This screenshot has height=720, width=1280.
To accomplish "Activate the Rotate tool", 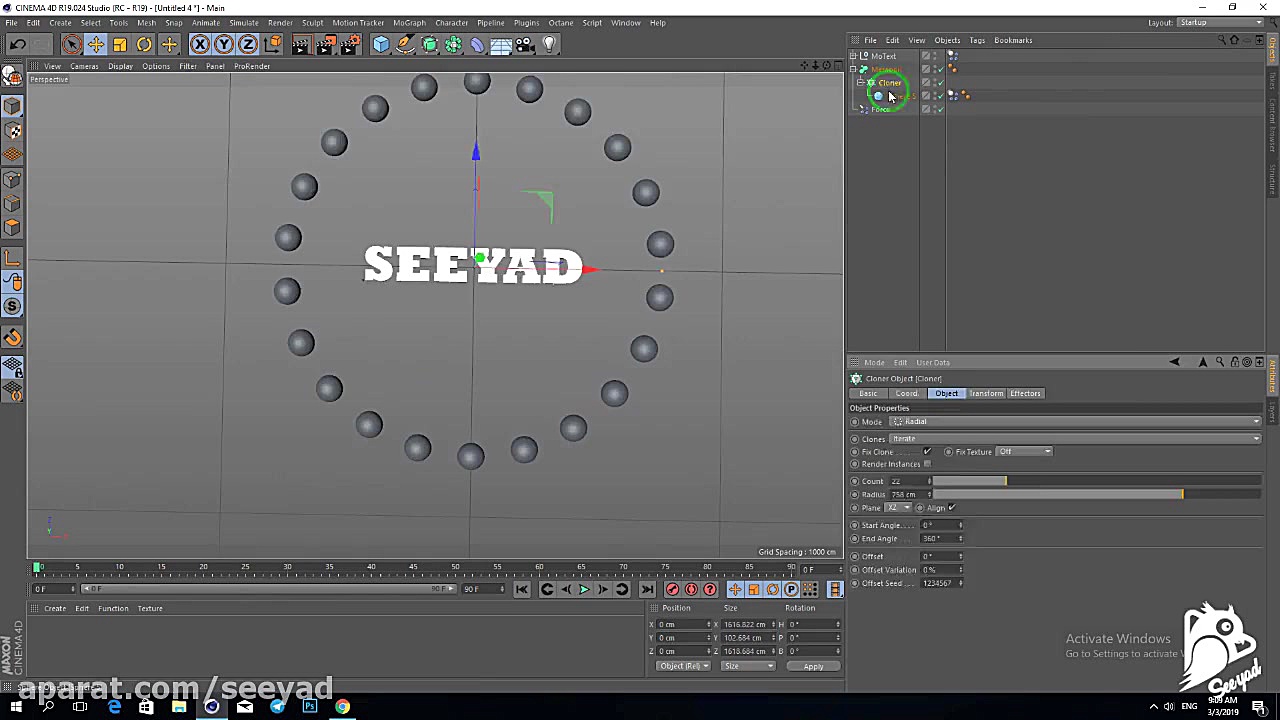I will point(144,44).
